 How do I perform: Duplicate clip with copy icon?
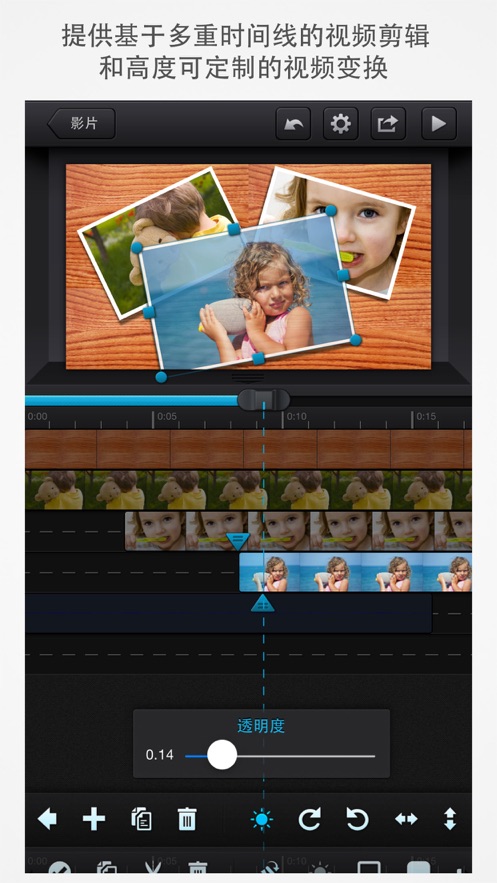(141, 818)
